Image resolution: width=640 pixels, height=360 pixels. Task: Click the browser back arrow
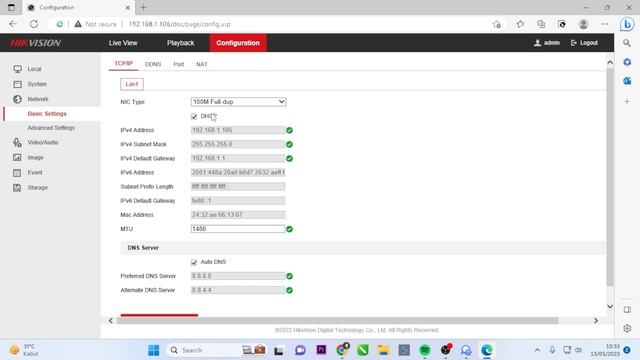(13, 24)
